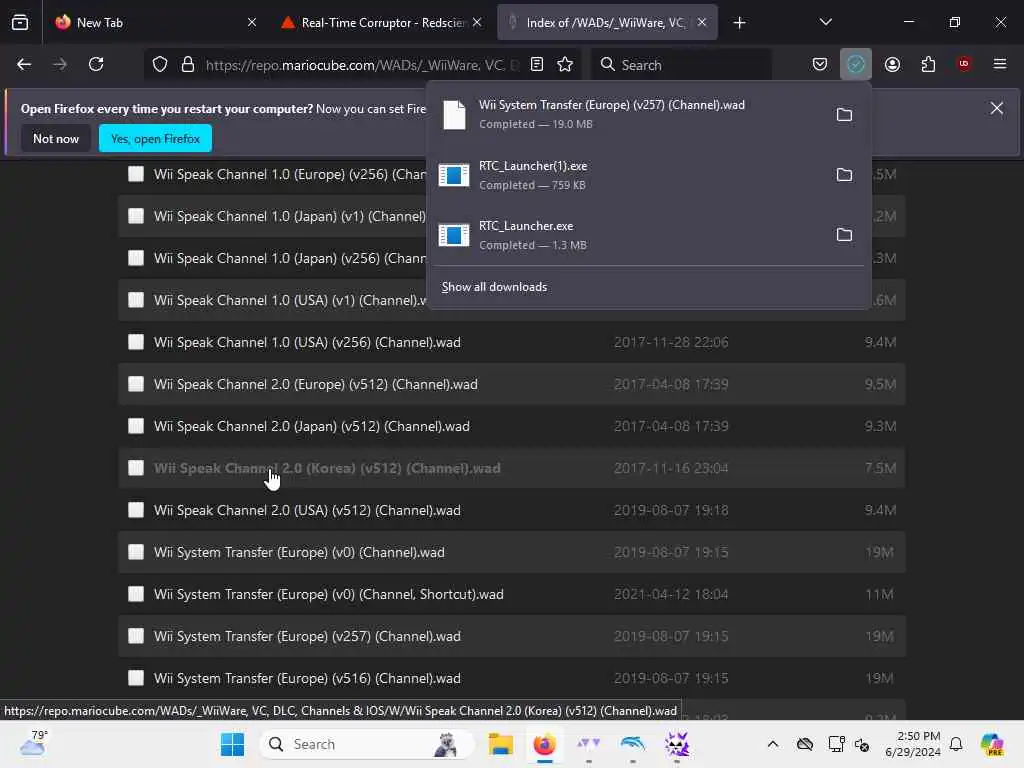
Task: Click the Not now button
Action: tap(56, 138)
